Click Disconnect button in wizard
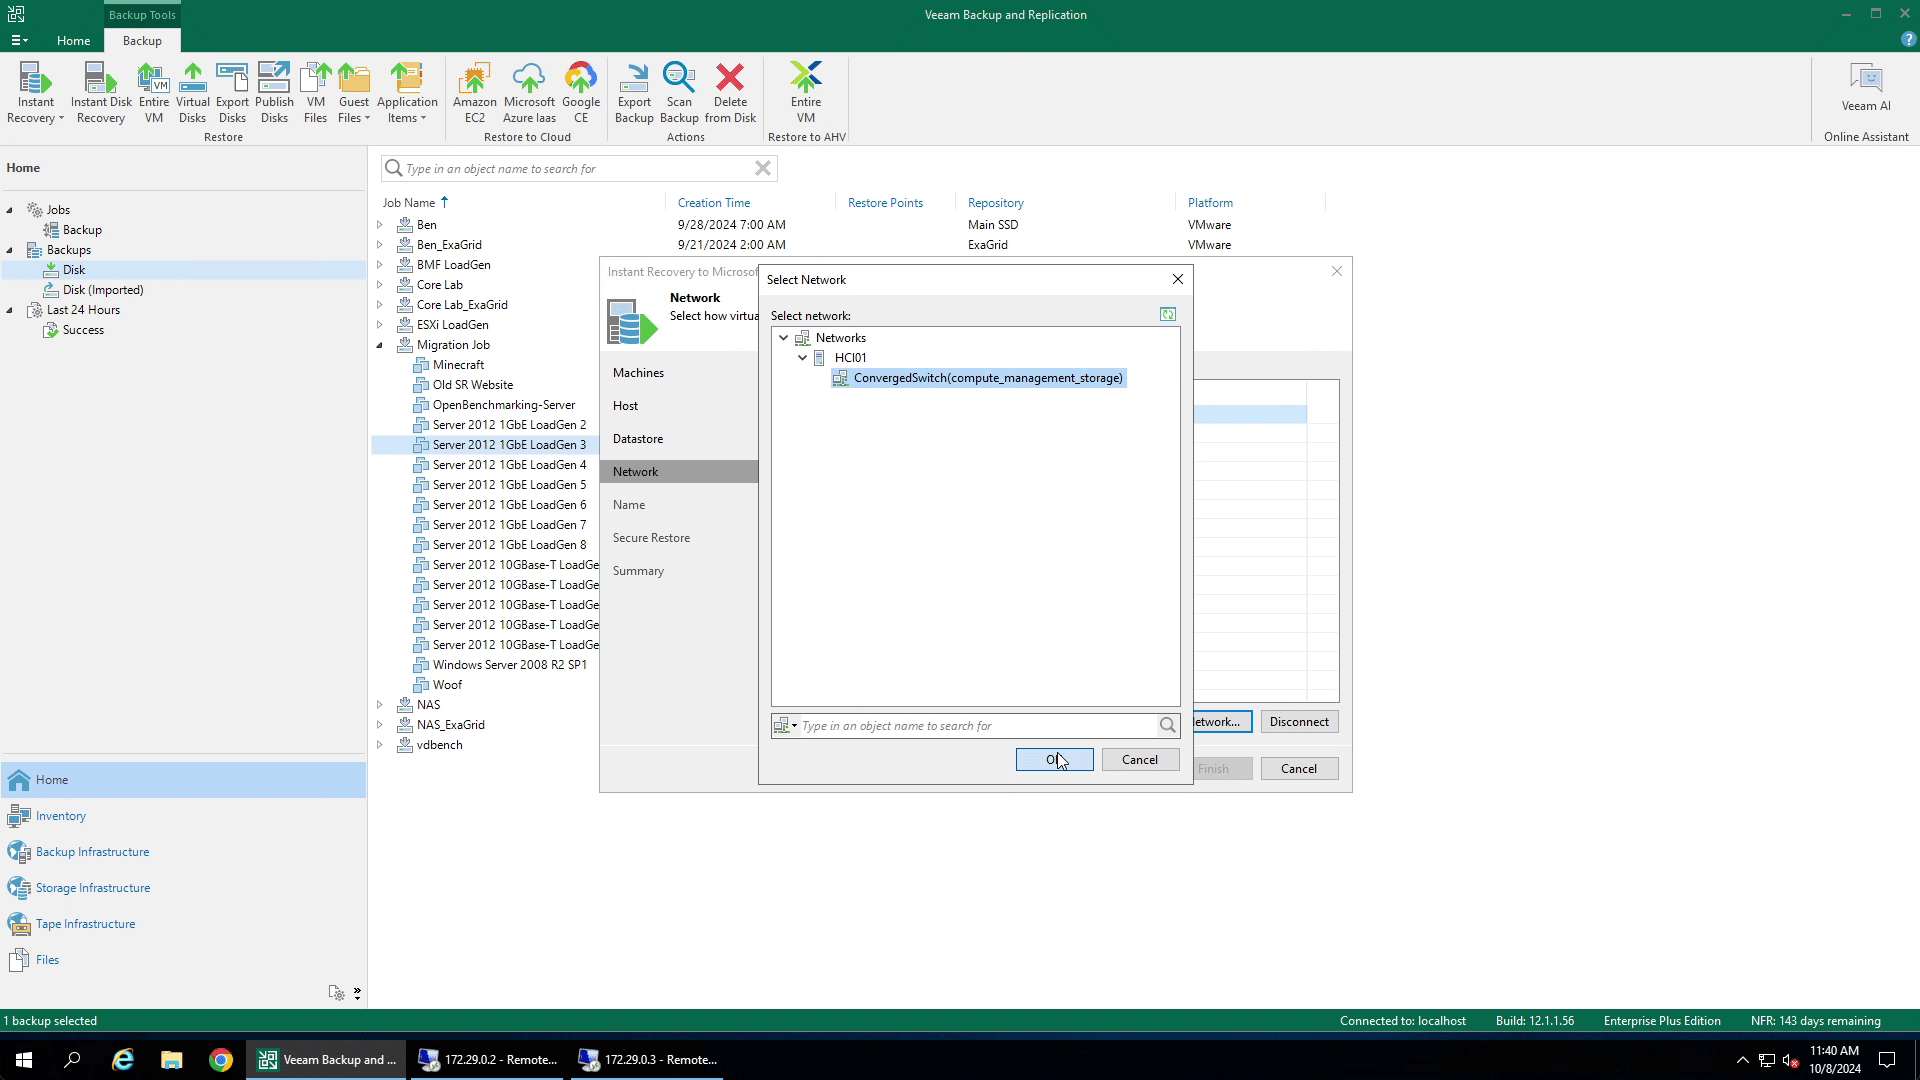Image resolution: width=1920 pixels, height=1080 pixels. [1299, 722]
